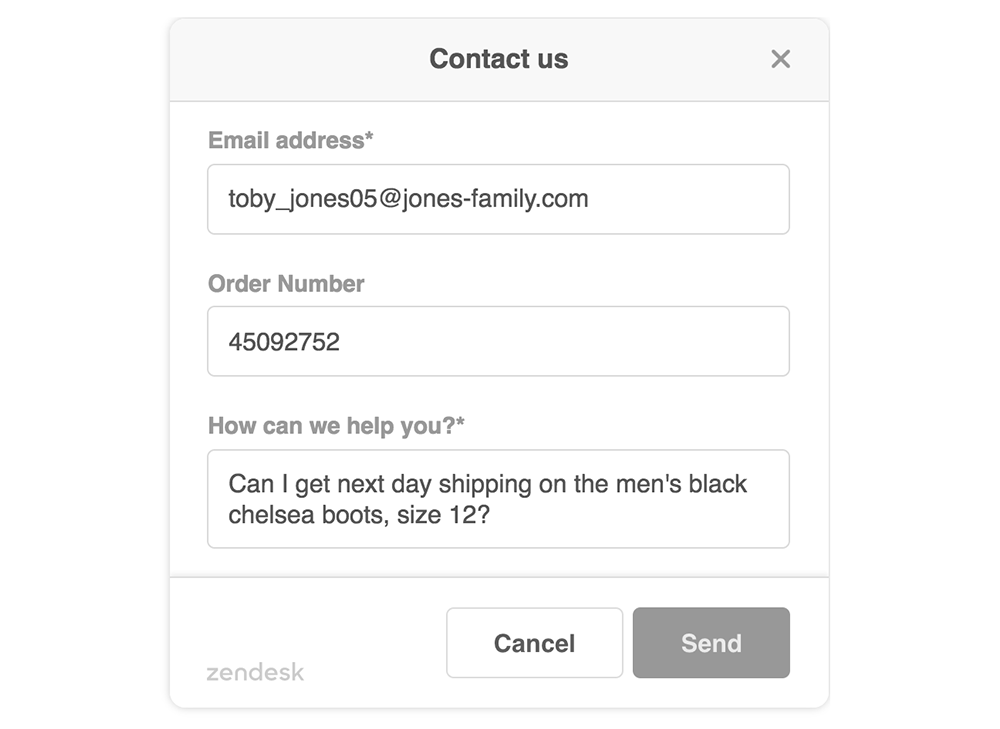Click on size 12? in the message
The image size is (1000, 729).
(443, 515)
